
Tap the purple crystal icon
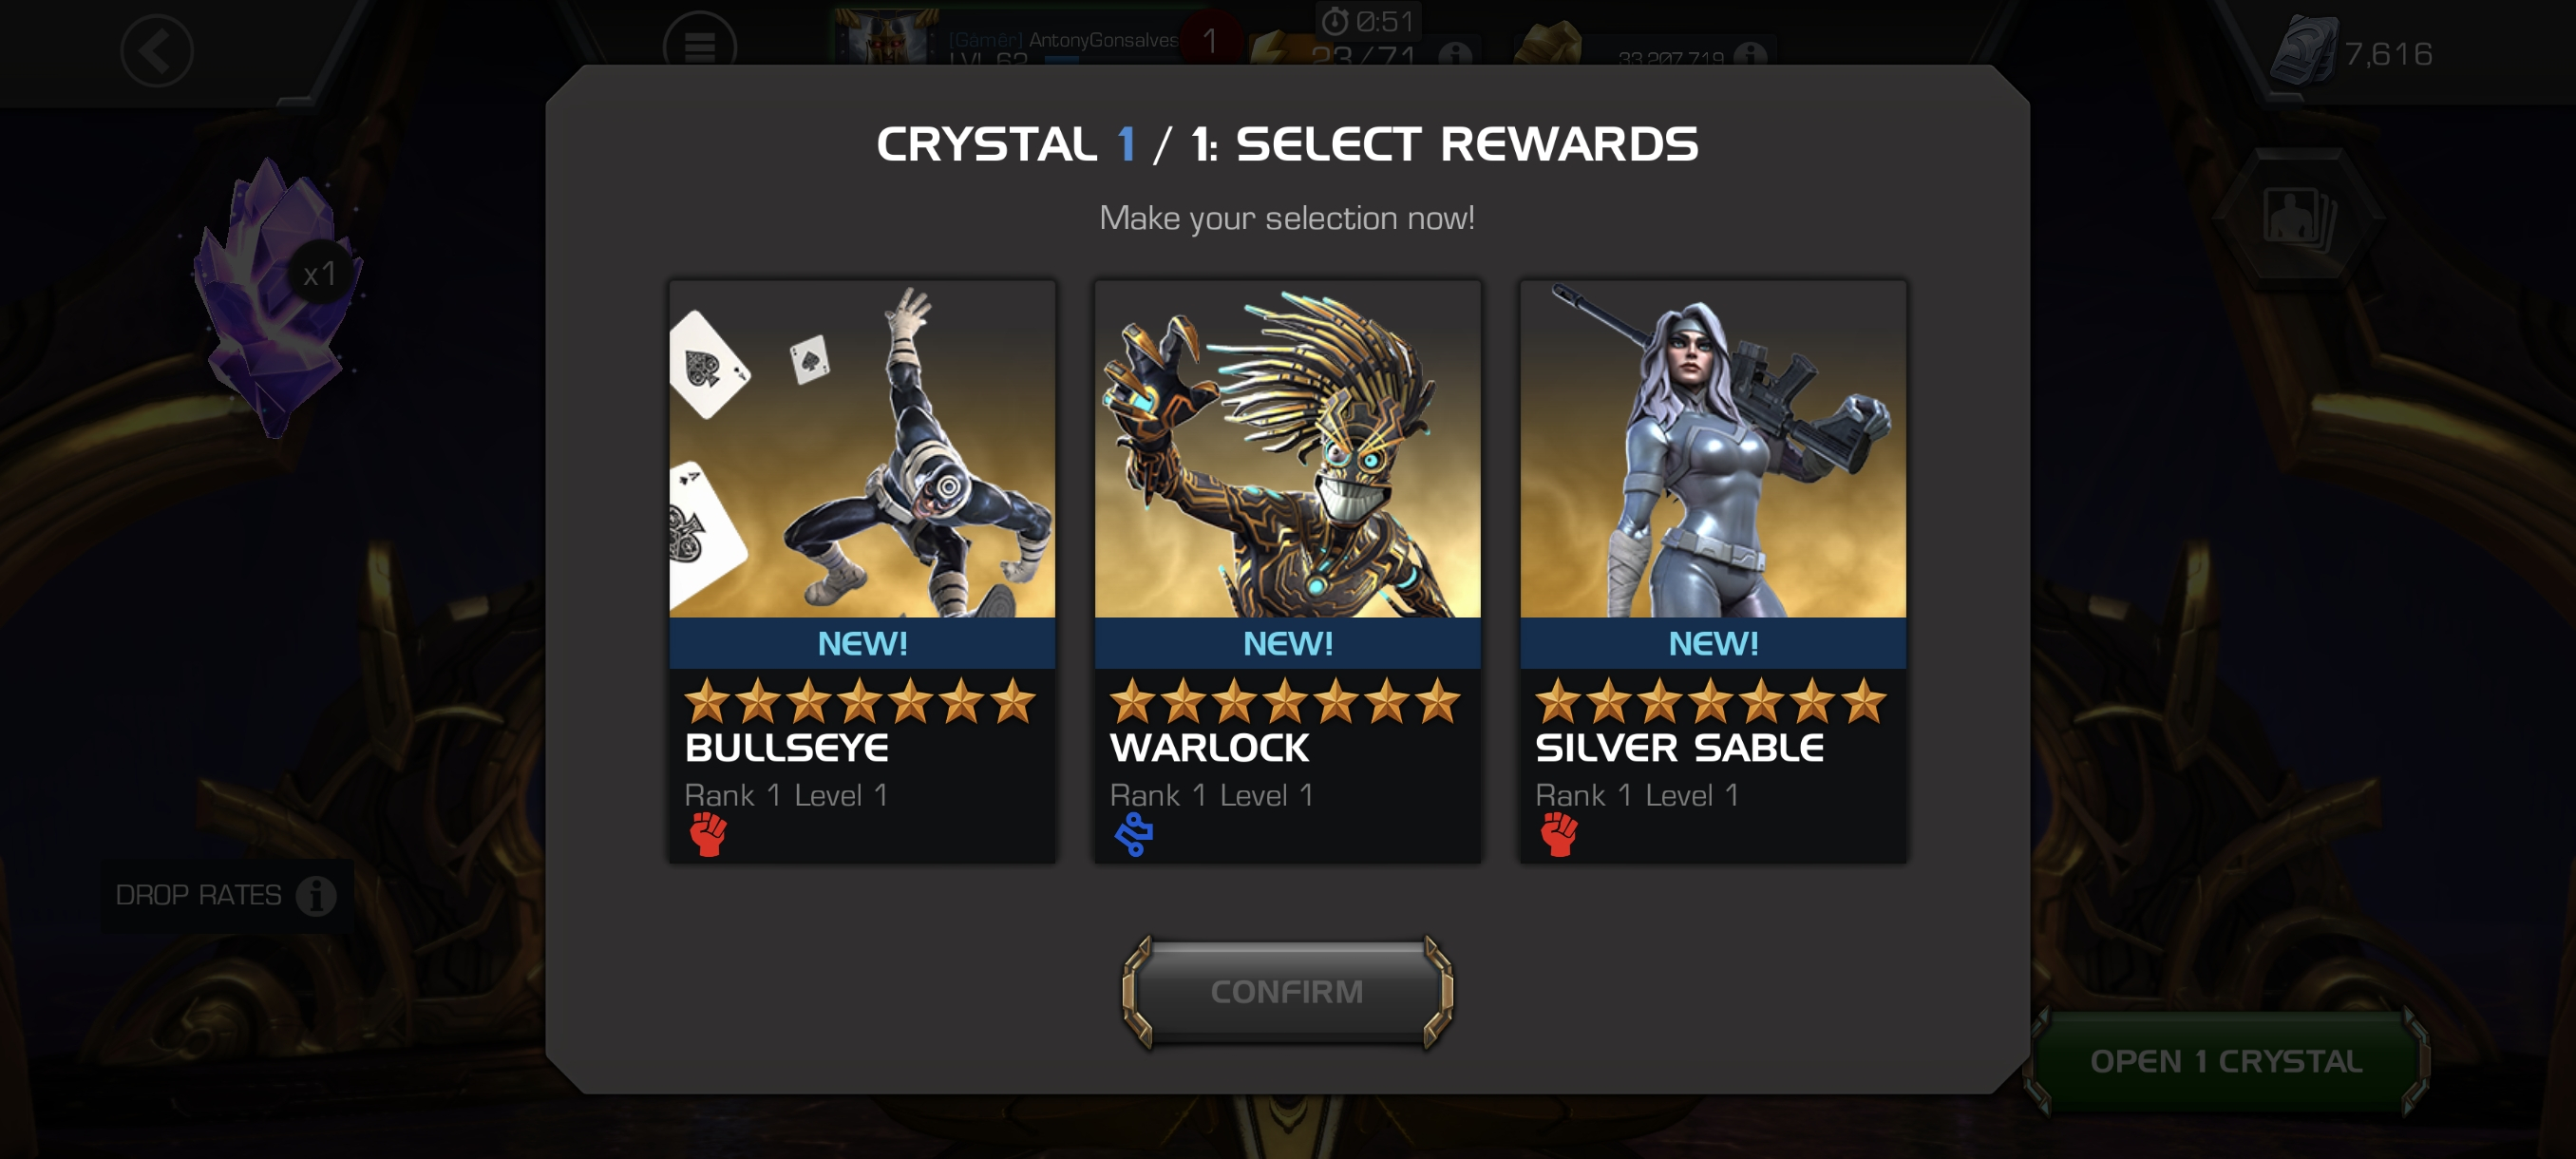(277, 297)
